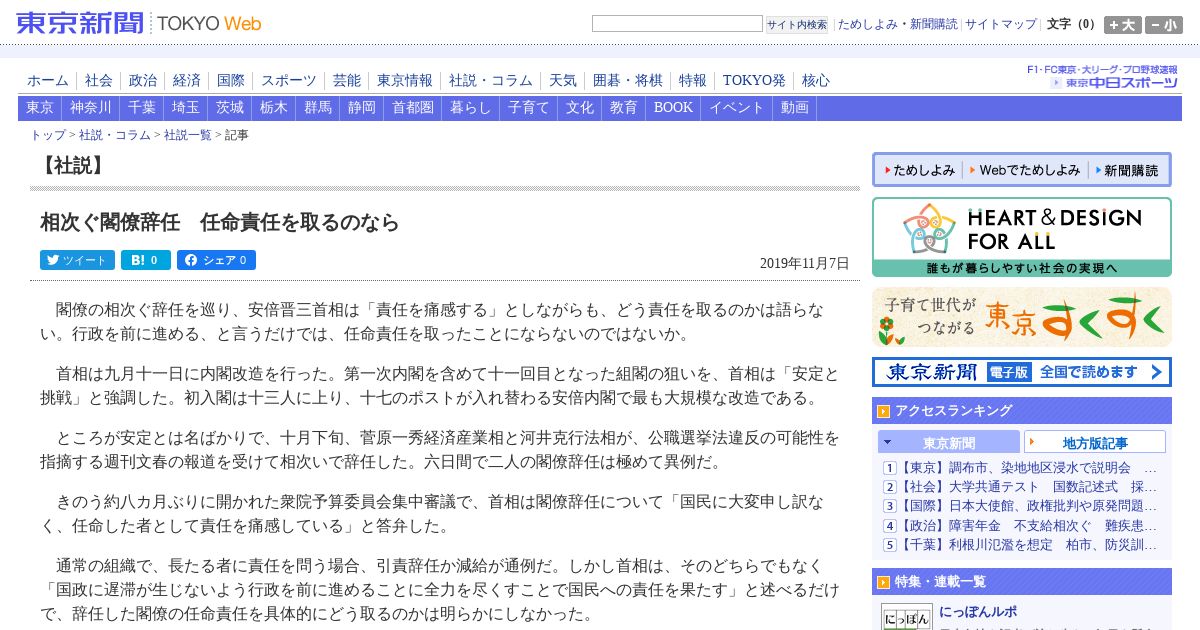Image resolution: width=1200 pixels, height=630 pixels.
Task: Open the 天気 section menu
Action: pos(563,81)
